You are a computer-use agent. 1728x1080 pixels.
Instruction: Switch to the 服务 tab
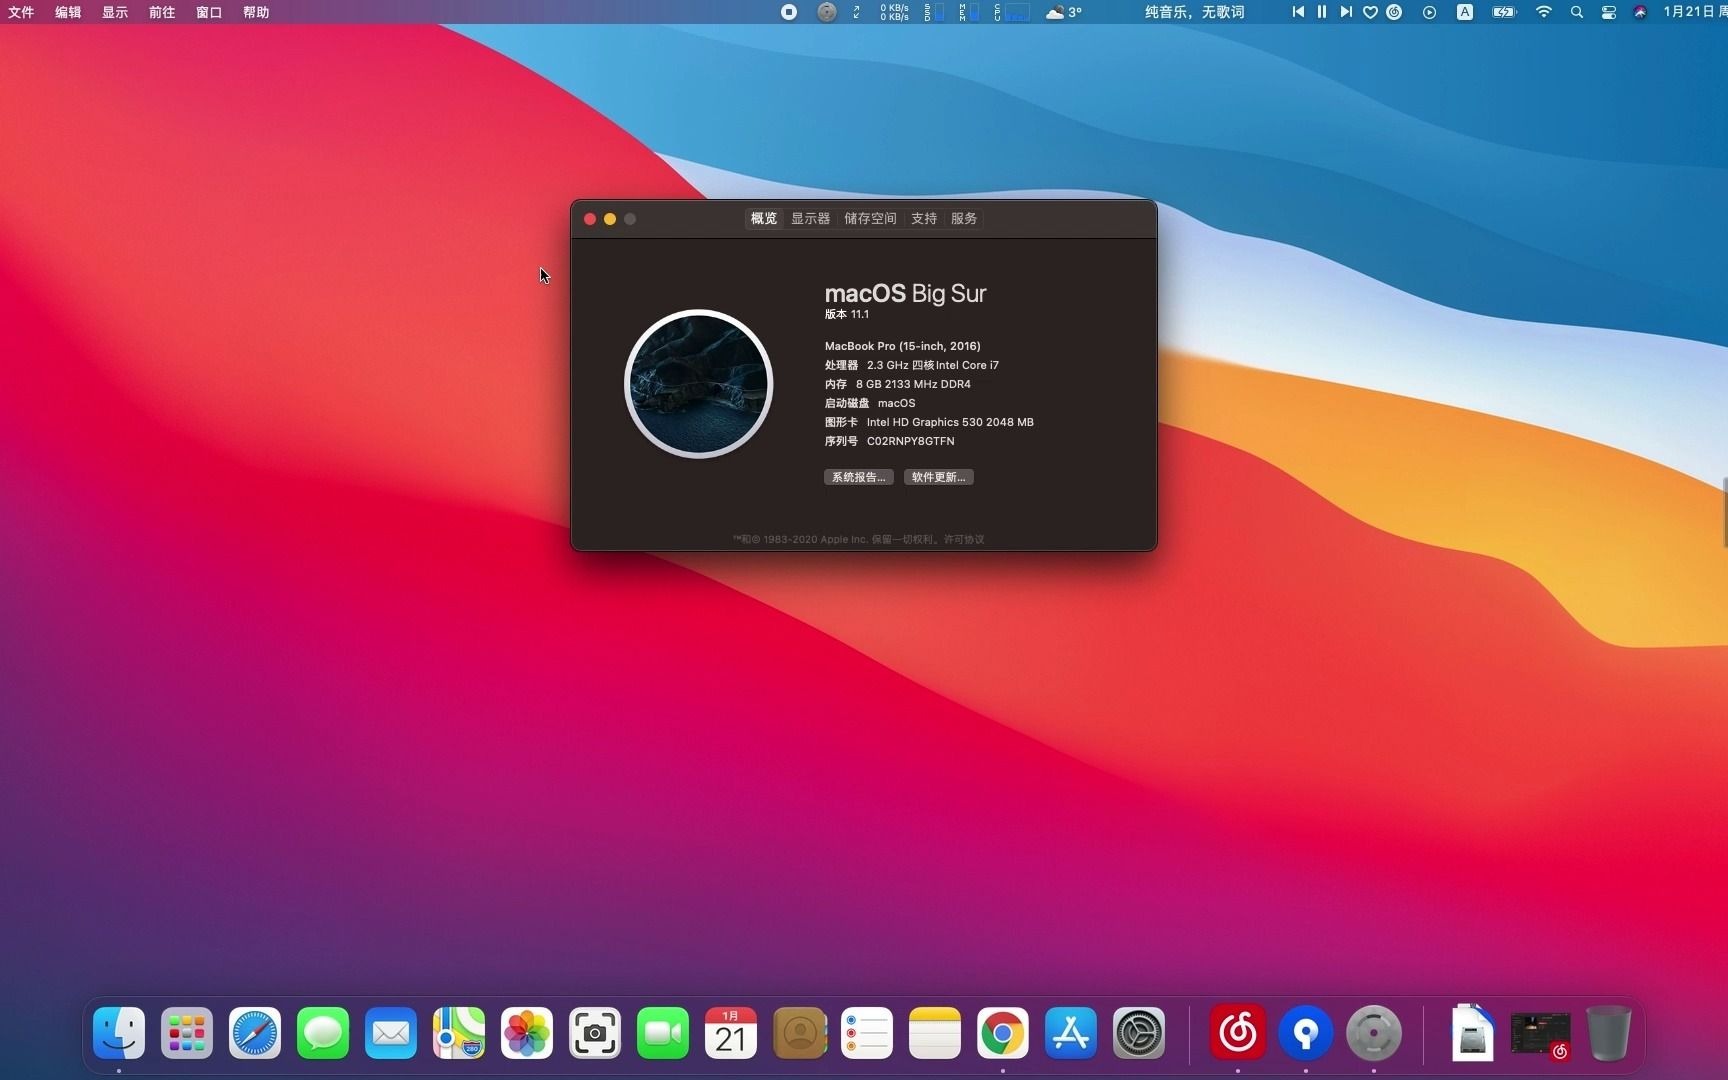(x=964, y=218)
